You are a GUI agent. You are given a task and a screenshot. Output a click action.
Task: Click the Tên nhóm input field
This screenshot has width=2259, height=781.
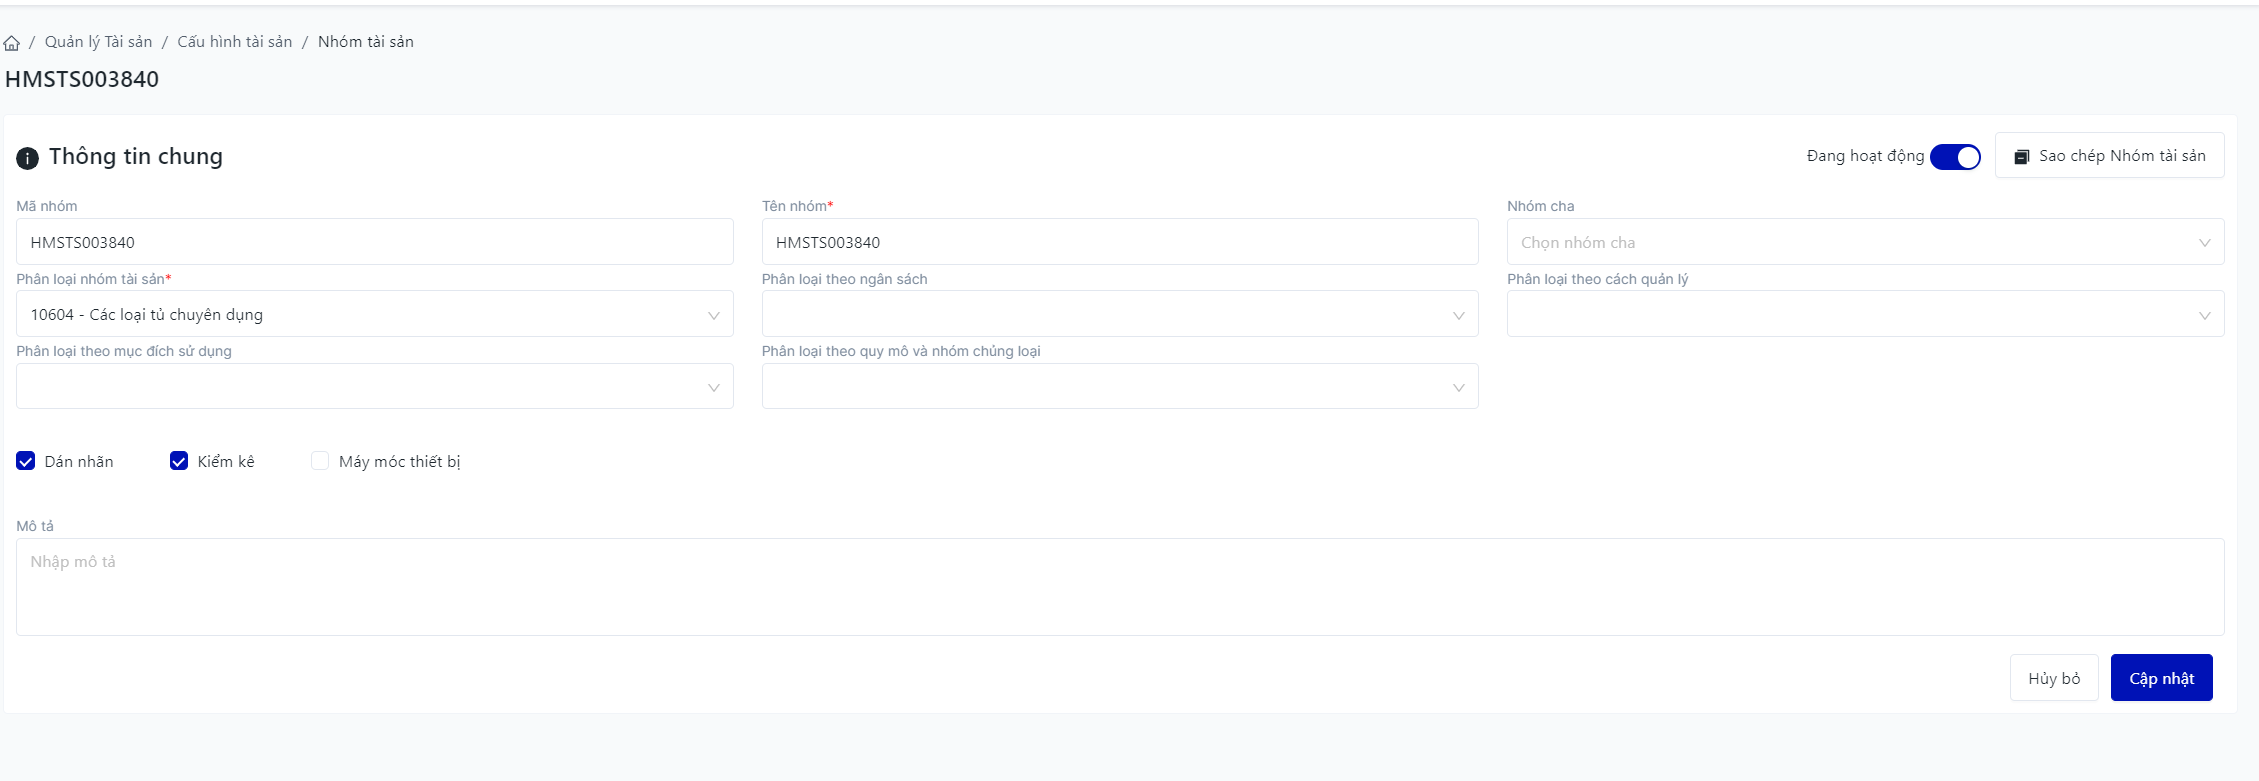pos(1120,243)
